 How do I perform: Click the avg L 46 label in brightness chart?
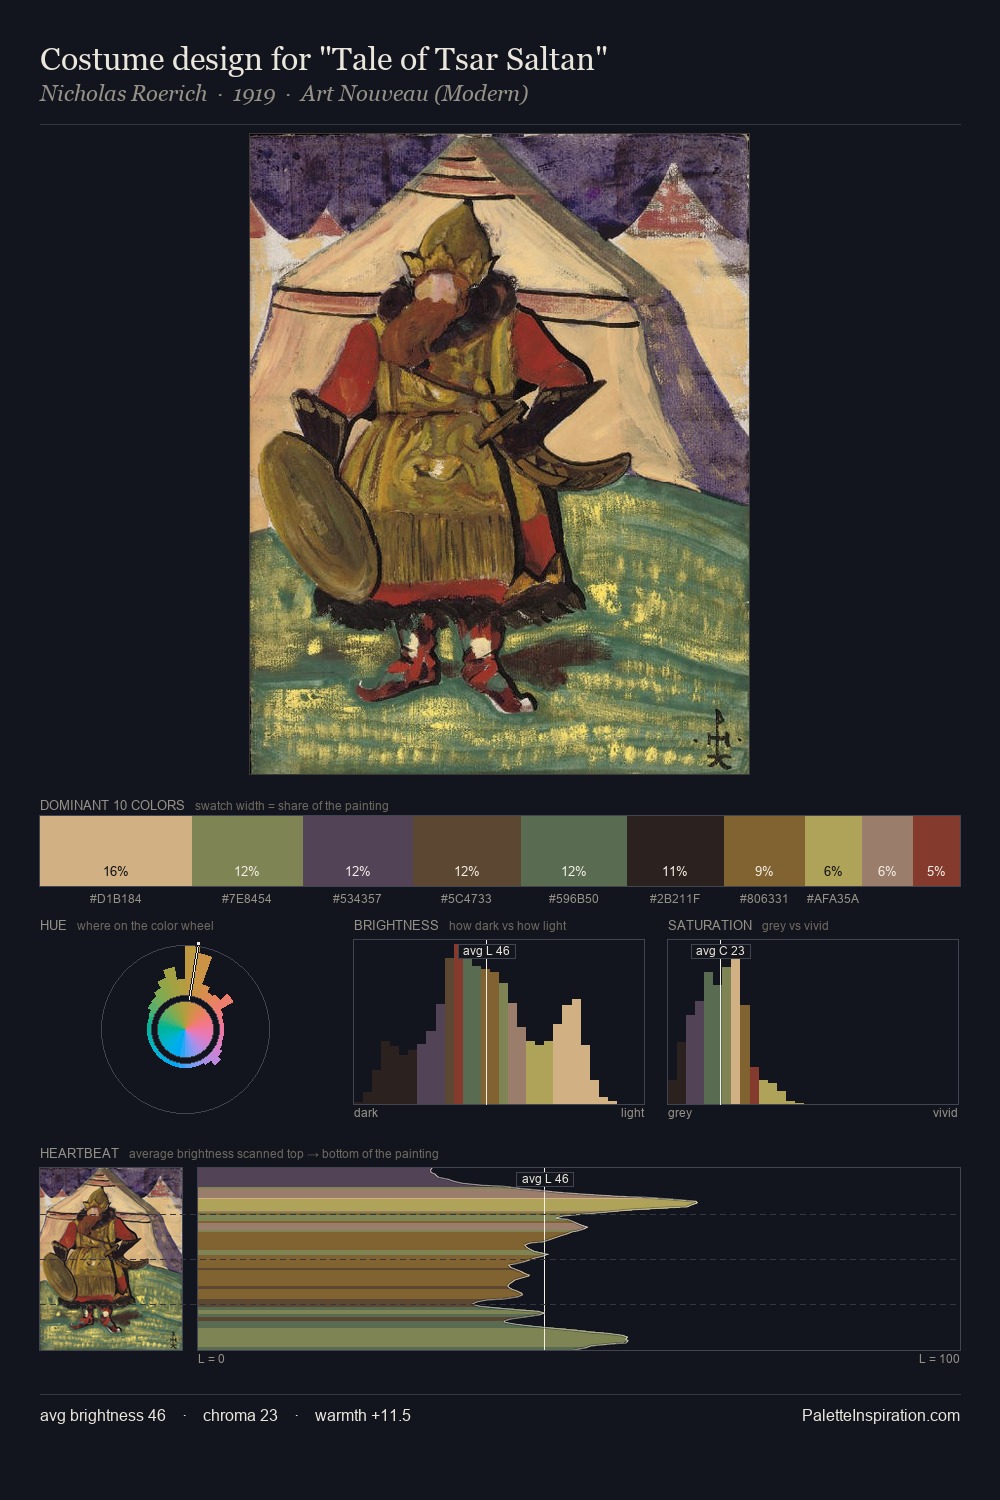click(486, 950)
